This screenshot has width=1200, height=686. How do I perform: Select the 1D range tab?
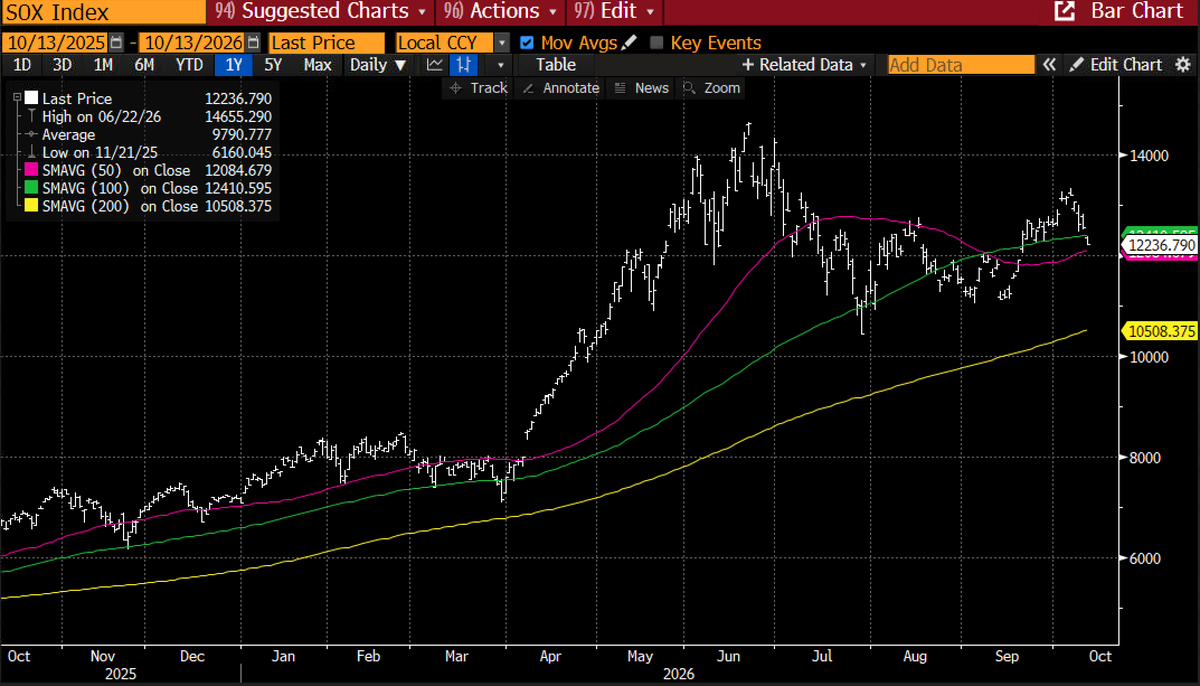[21, 65]
